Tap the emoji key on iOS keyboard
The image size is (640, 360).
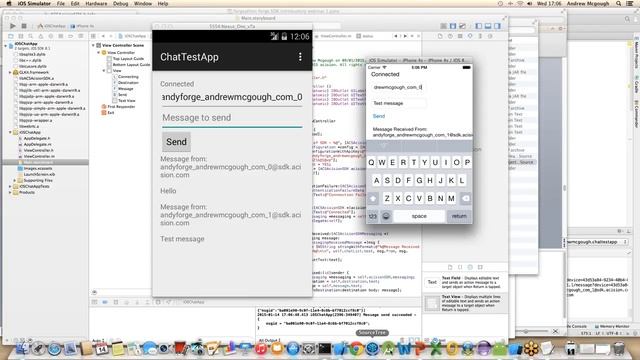(386, 216)
